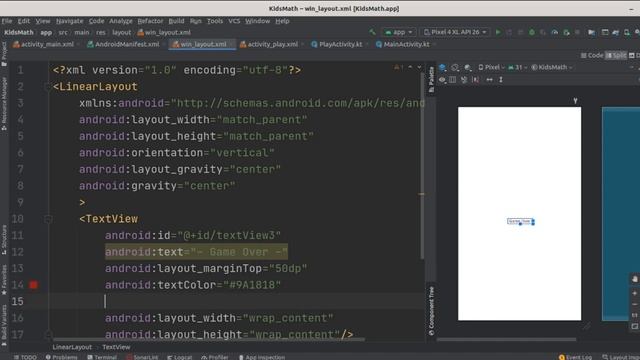Screen dimensions: 640x360
Task: Click the layout breadcrumb in navigation bar
Action: tap(121, 32)
